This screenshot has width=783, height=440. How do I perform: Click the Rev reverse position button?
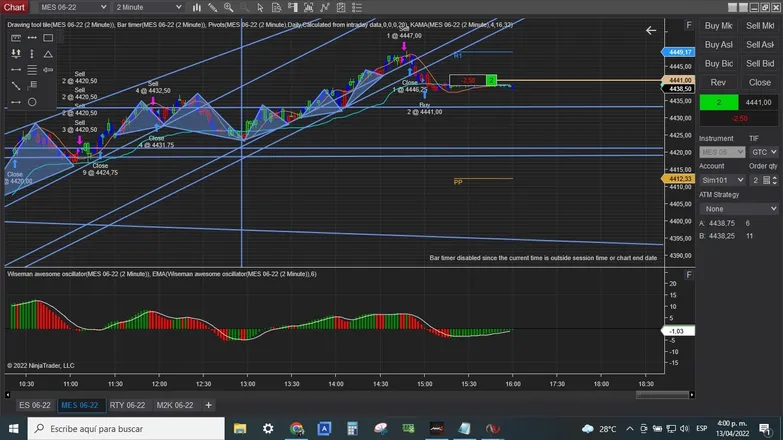(719, 82)
